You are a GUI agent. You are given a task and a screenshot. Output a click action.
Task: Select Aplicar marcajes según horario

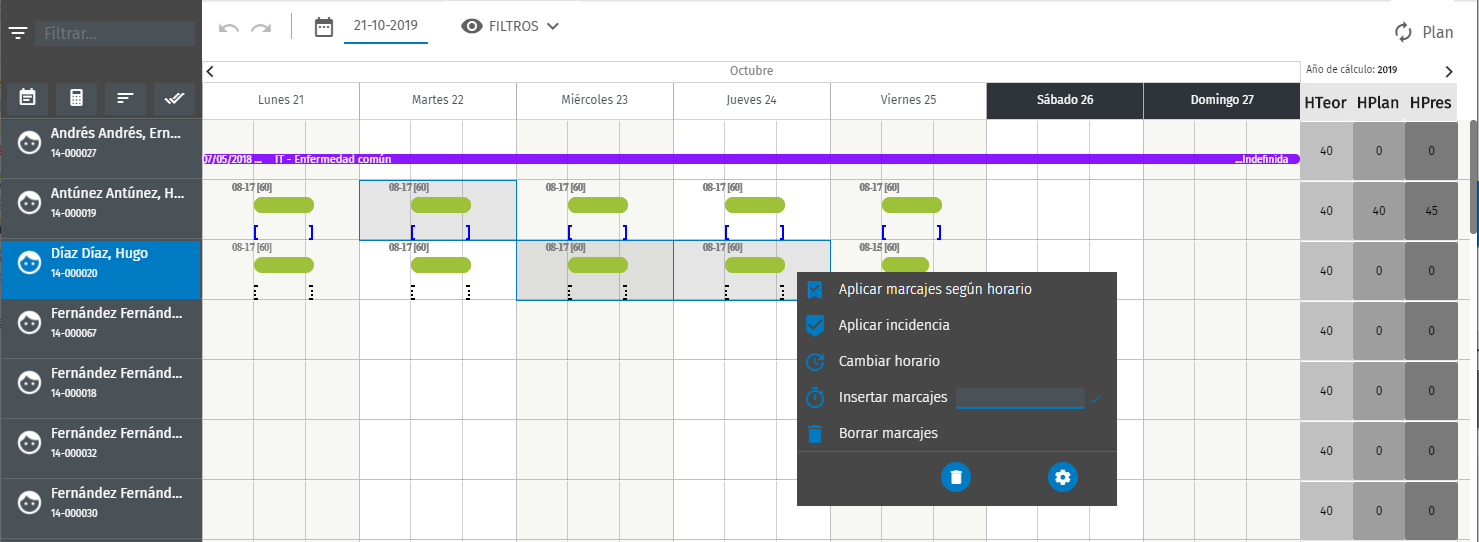click(935, 289)
